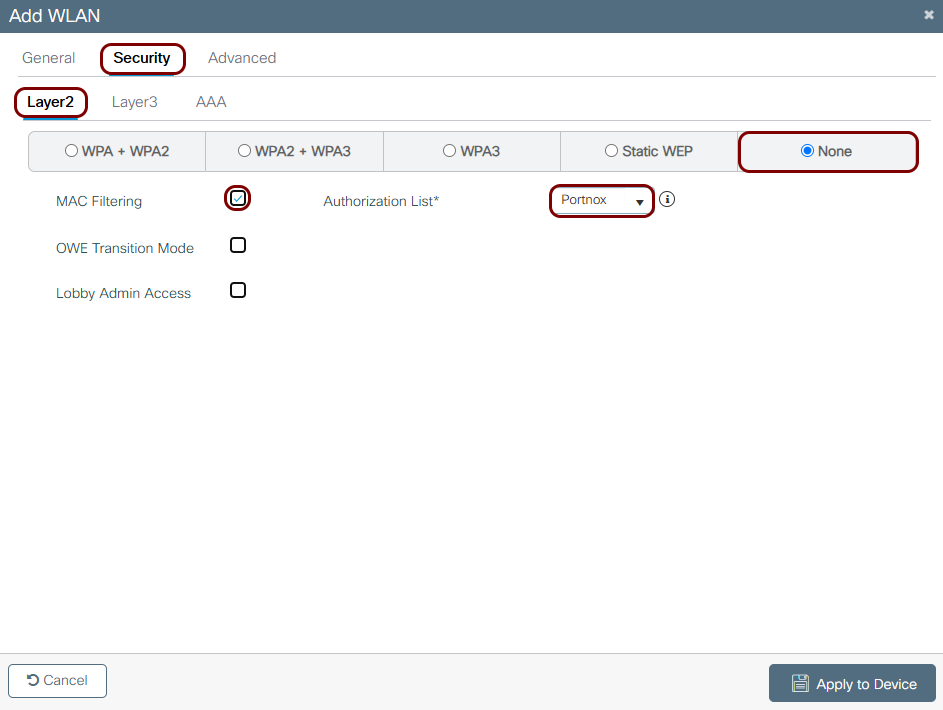
Task: Choose WPA2 + WPA3 security mode
Action: (x=244, y=151)
